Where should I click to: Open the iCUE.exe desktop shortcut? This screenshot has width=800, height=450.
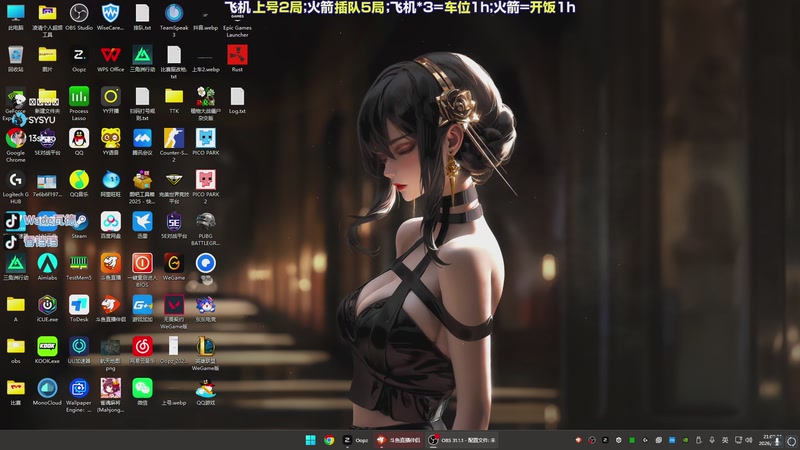[47, 308]
